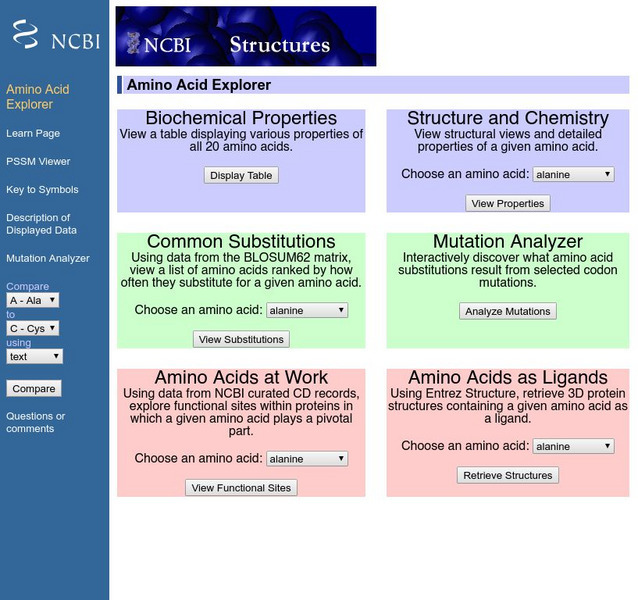Click the View Substitutions button

pos(241,339)
